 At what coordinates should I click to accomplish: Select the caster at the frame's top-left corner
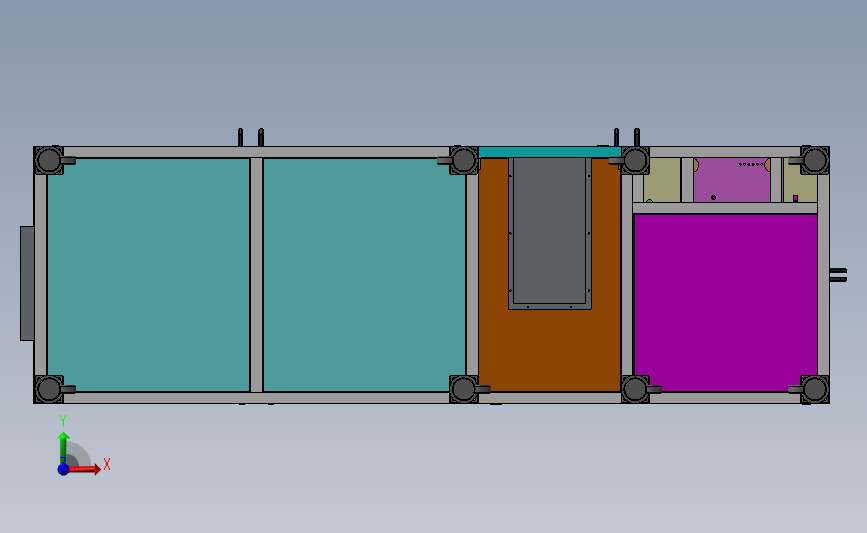click(49, 160)
